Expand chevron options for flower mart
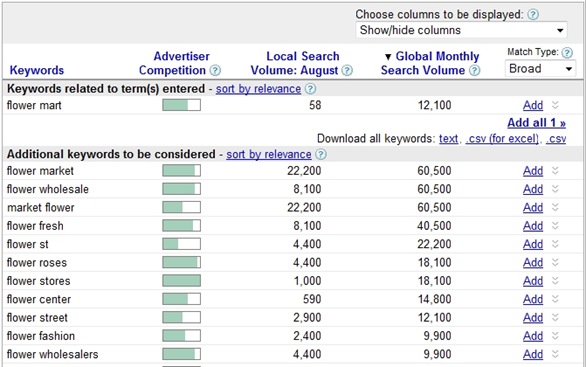This screenshot has width=586, height=367. pyautogui.click(x=555, y=105)
